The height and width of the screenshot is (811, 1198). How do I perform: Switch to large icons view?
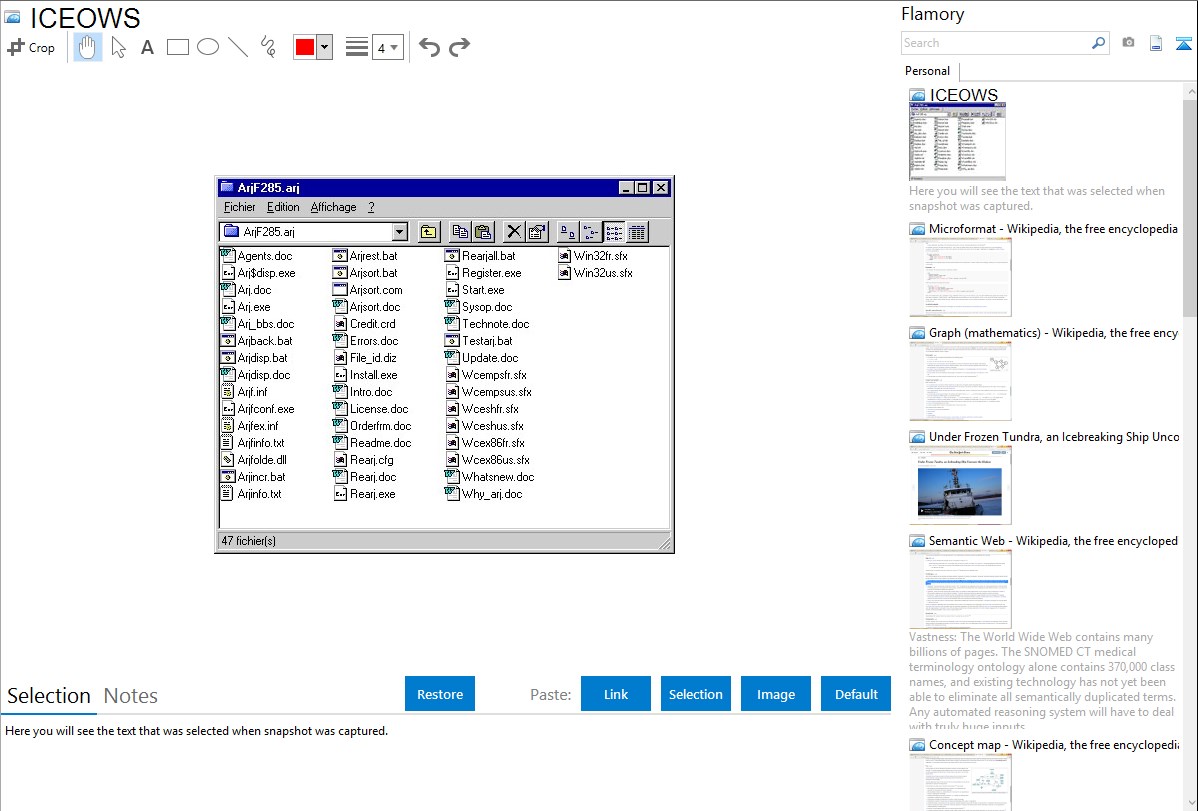click(x=568, y=232)
